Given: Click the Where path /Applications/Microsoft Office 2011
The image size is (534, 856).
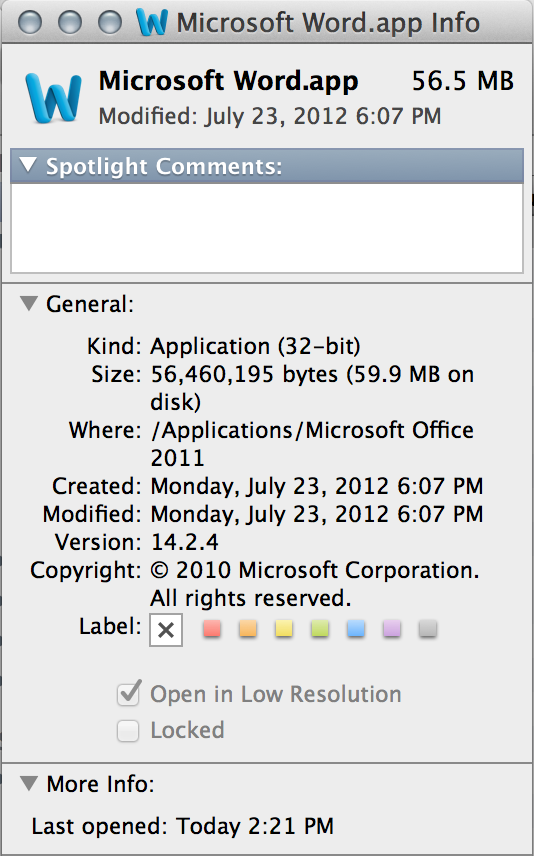Looking at the screenshot, I should click(312, 443).
